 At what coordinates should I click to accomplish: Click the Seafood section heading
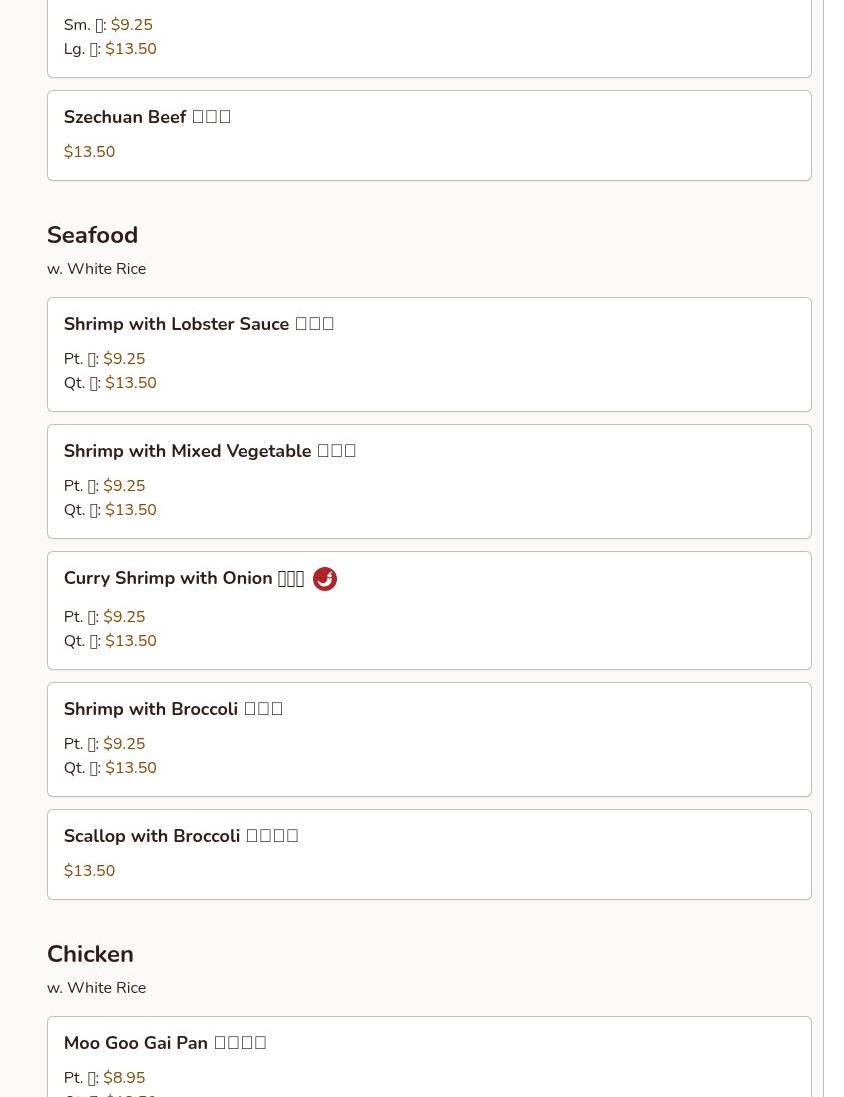point(92,235)
